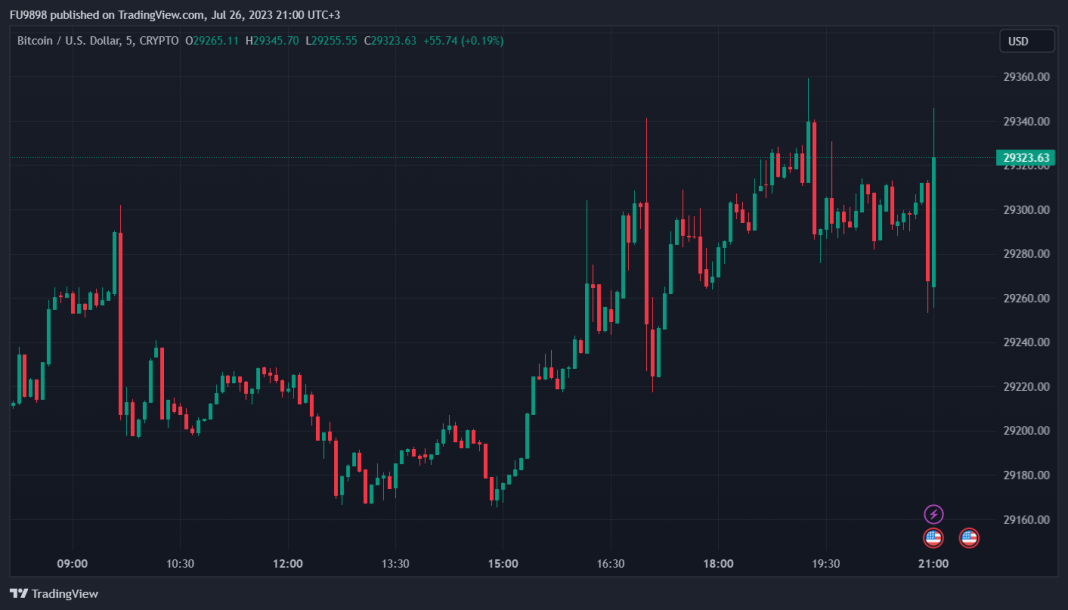Click the purple lightning bolt icon
The image size is (1068, 610).
click(x=933, y=514)
